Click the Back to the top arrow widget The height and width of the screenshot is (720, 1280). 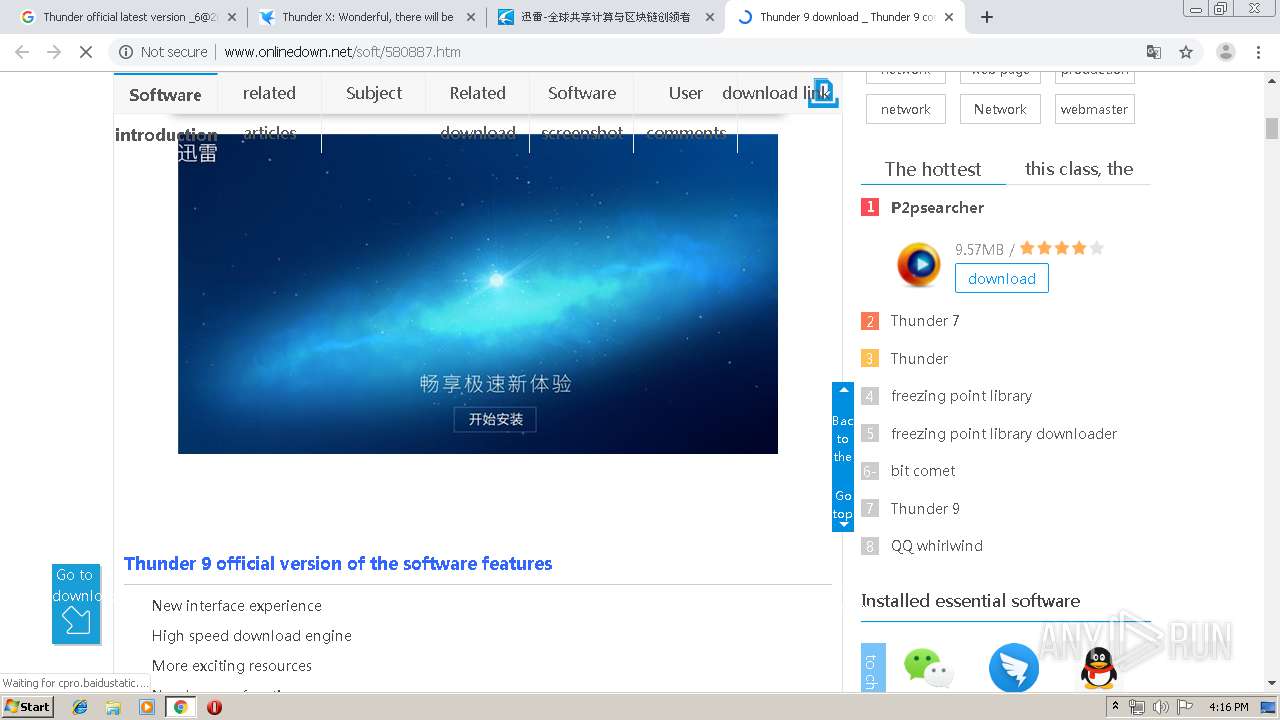(843, 456)
